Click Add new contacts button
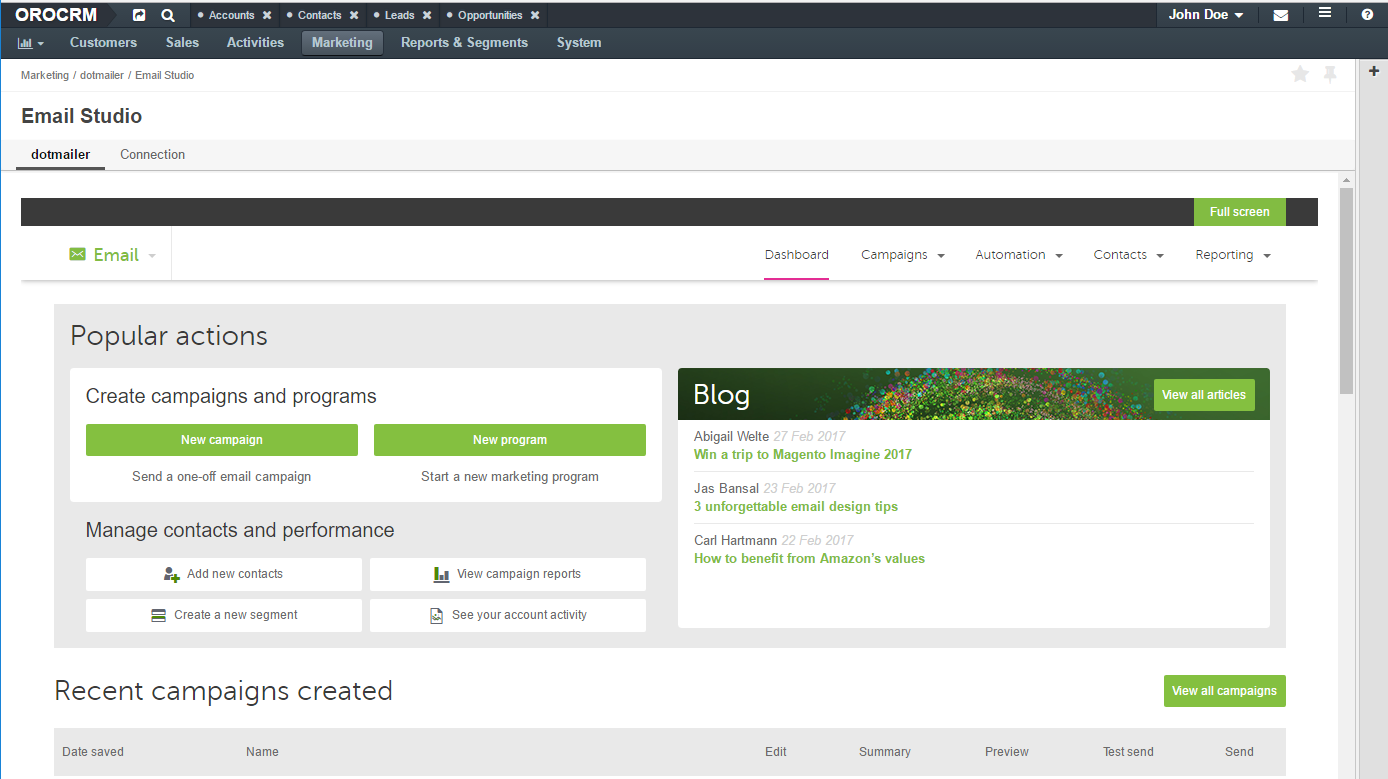Image resolution: width=1388 pixels, height=779 pixels. [224, 574]
